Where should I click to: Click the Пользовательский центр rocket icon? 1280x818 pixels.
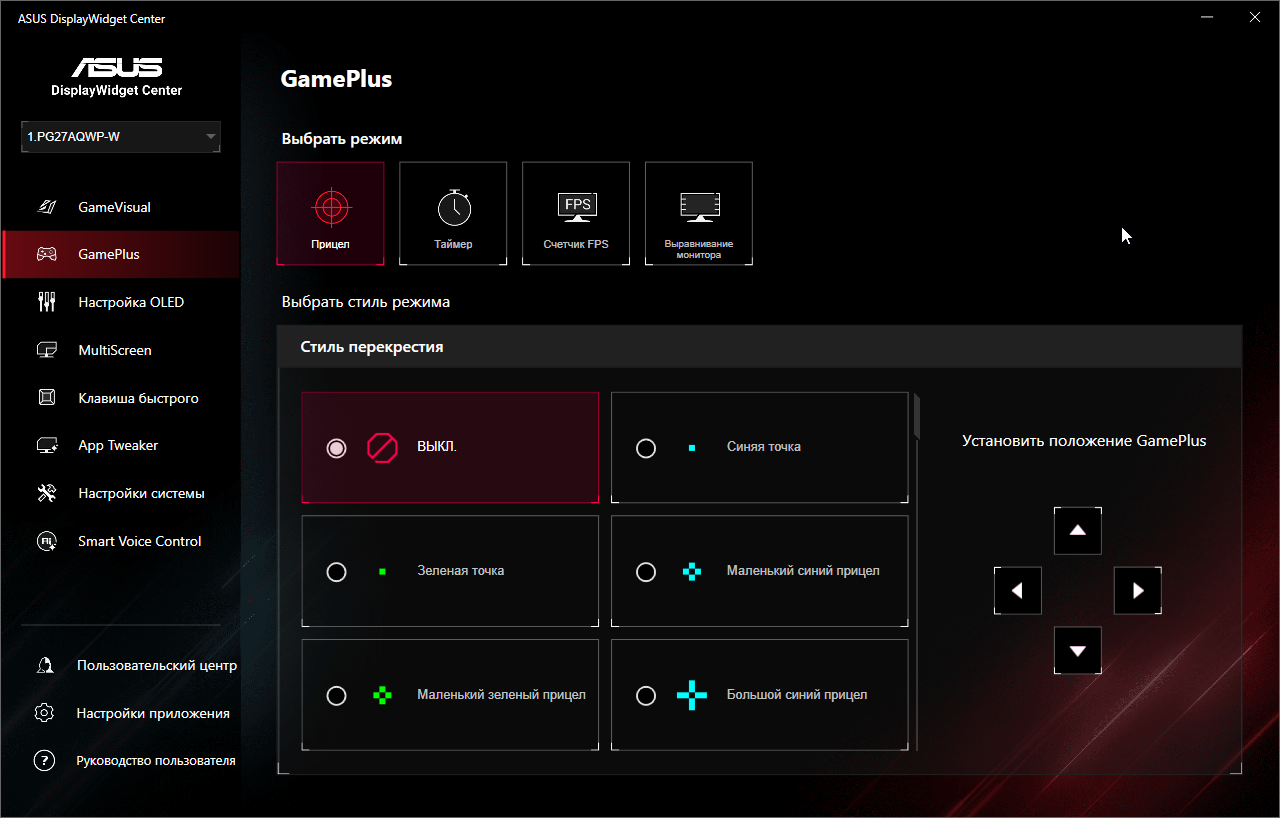click(x=44, y=665)
